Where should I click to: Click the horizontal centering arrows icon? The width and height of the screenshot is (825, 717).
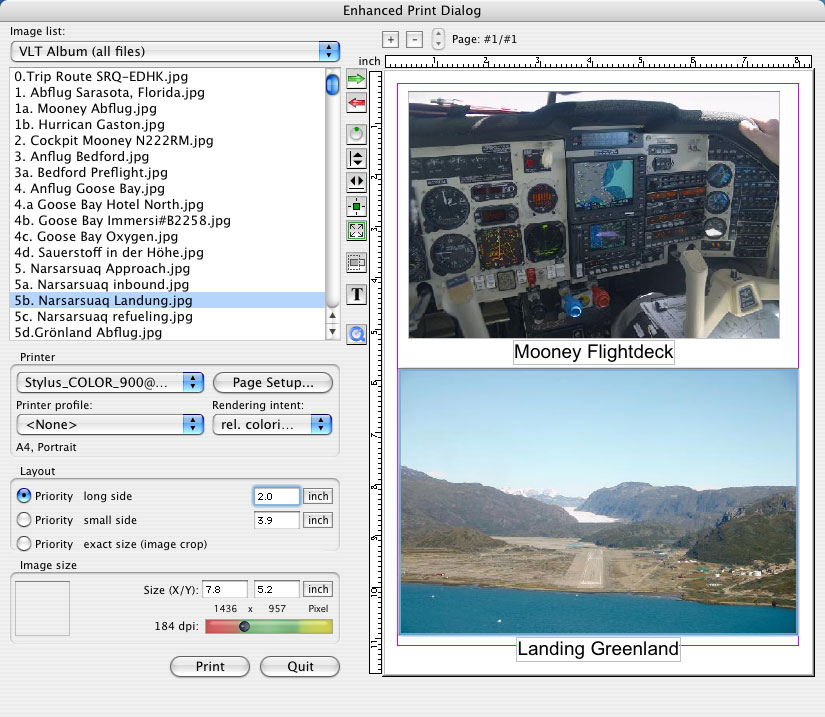(356, 182)
